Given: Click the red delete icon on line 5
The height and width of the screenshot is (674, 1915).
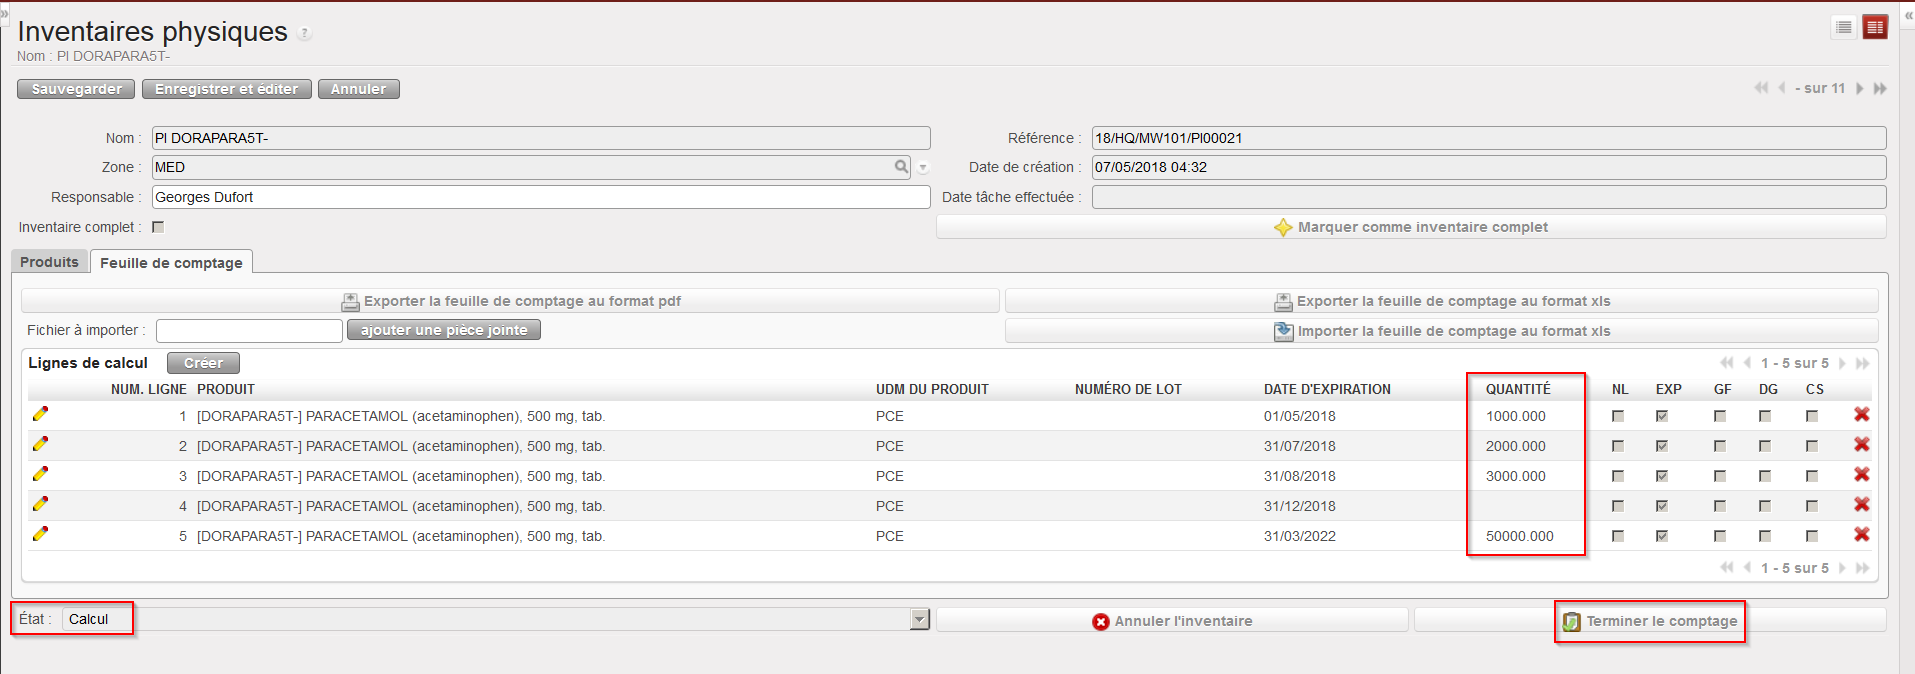Looking at the screenshot, I should 1861,535.
